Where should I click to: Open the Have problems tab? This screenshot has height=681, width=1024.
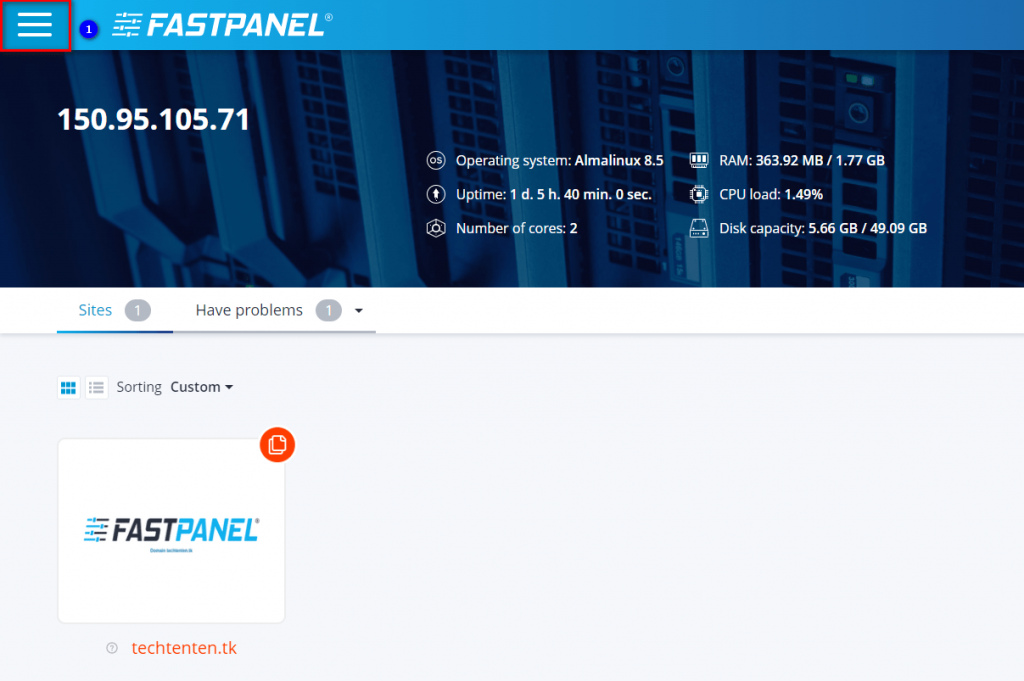tap(249, 310)
